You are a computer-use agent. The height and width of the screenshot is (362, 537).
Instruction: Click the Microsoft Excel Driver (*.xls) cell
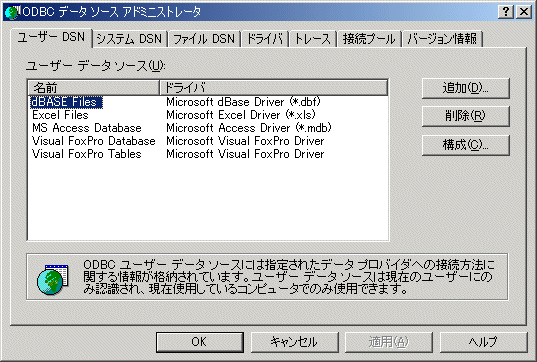pyautogui.click(x=241, y=115)
